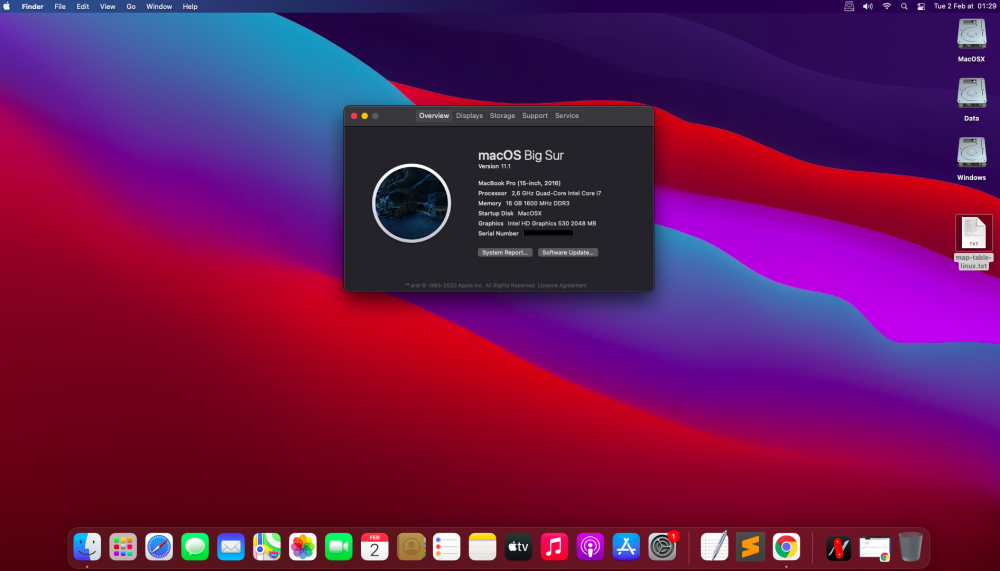Image resolution: width=1000 pixels, height=571 pixels.
Task: Launch Google Chrome from the Dock
Action: point(786,547)
